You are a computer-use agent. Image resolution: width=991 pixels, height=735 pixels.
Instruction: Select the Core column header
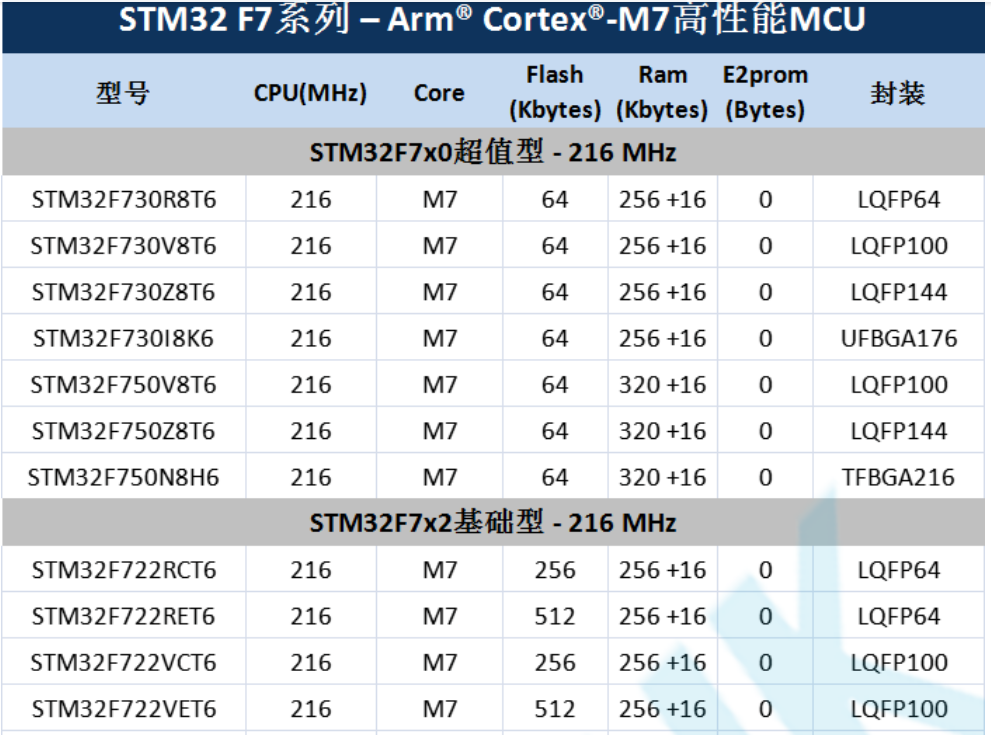tap(436, 90)
